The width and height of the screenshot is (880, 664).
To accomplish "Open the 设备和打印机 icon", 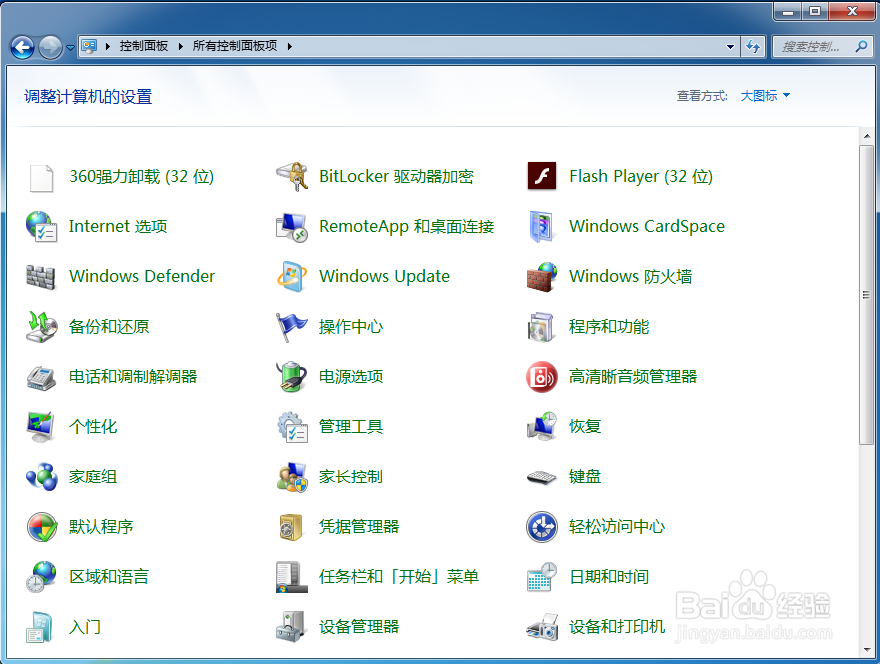I will (542, 628).
